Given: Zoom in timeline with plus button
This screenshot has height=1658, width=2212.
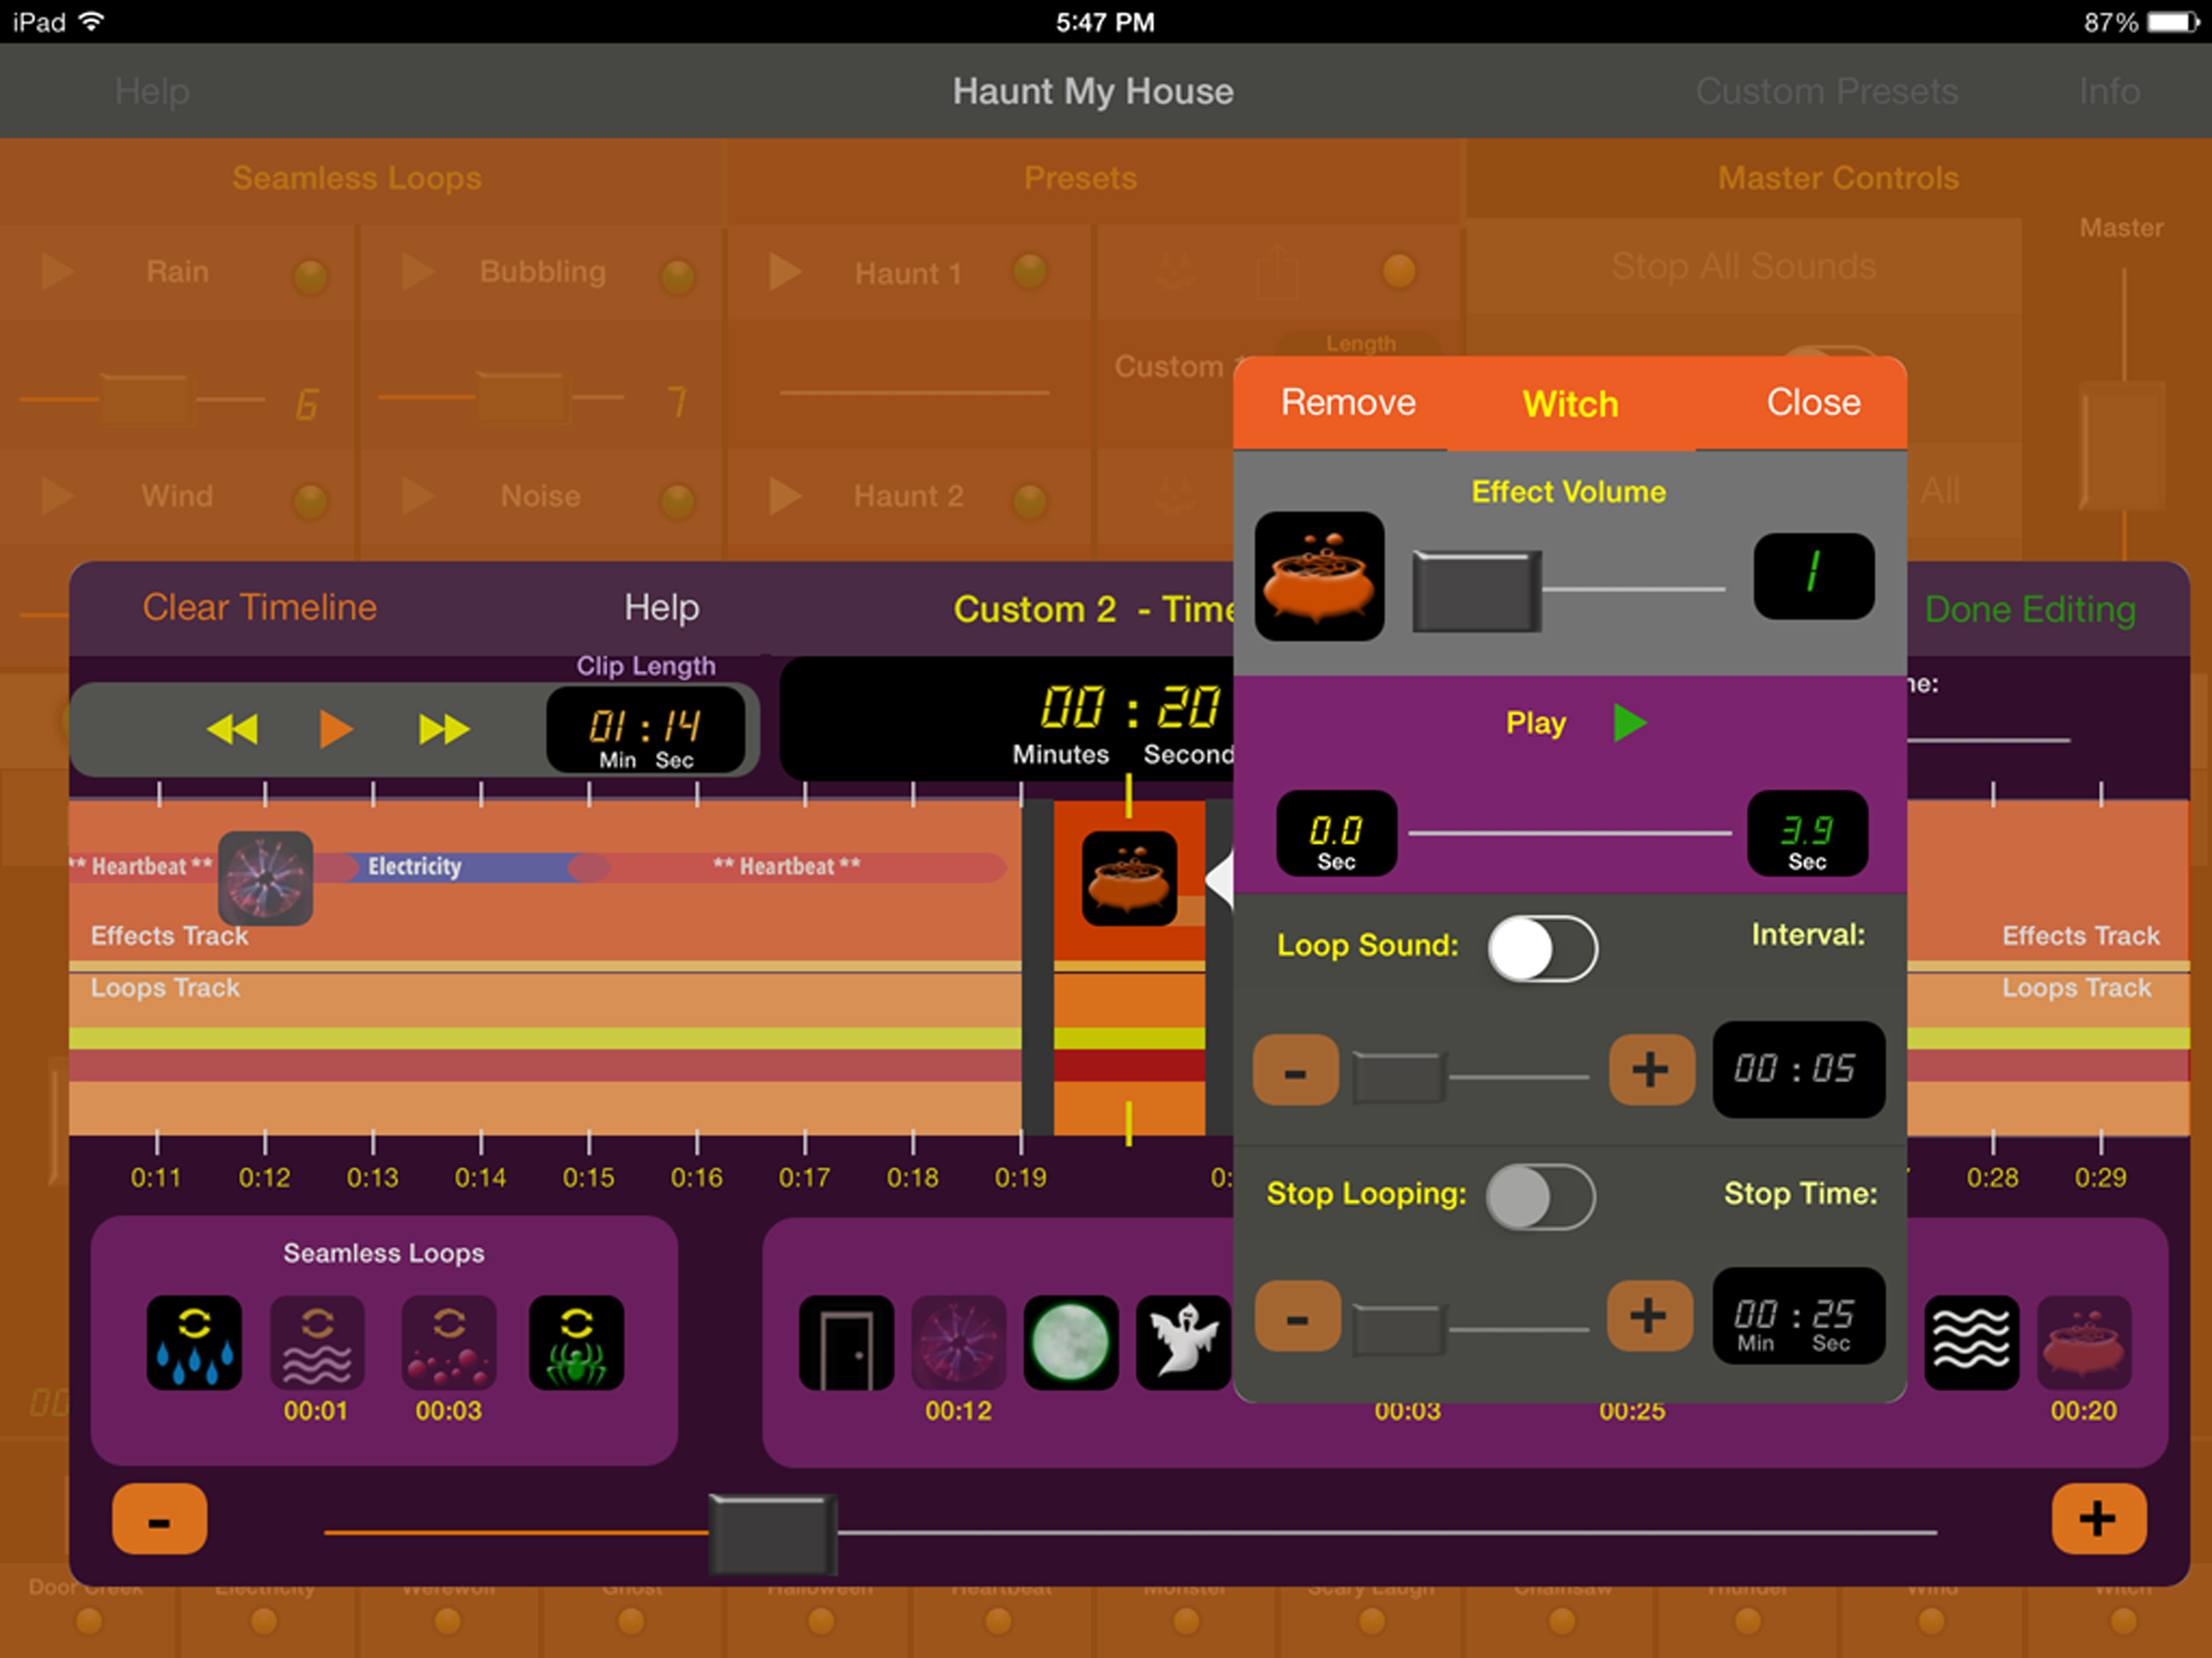Looking at the screenshot, I should click(2098, 1519).
